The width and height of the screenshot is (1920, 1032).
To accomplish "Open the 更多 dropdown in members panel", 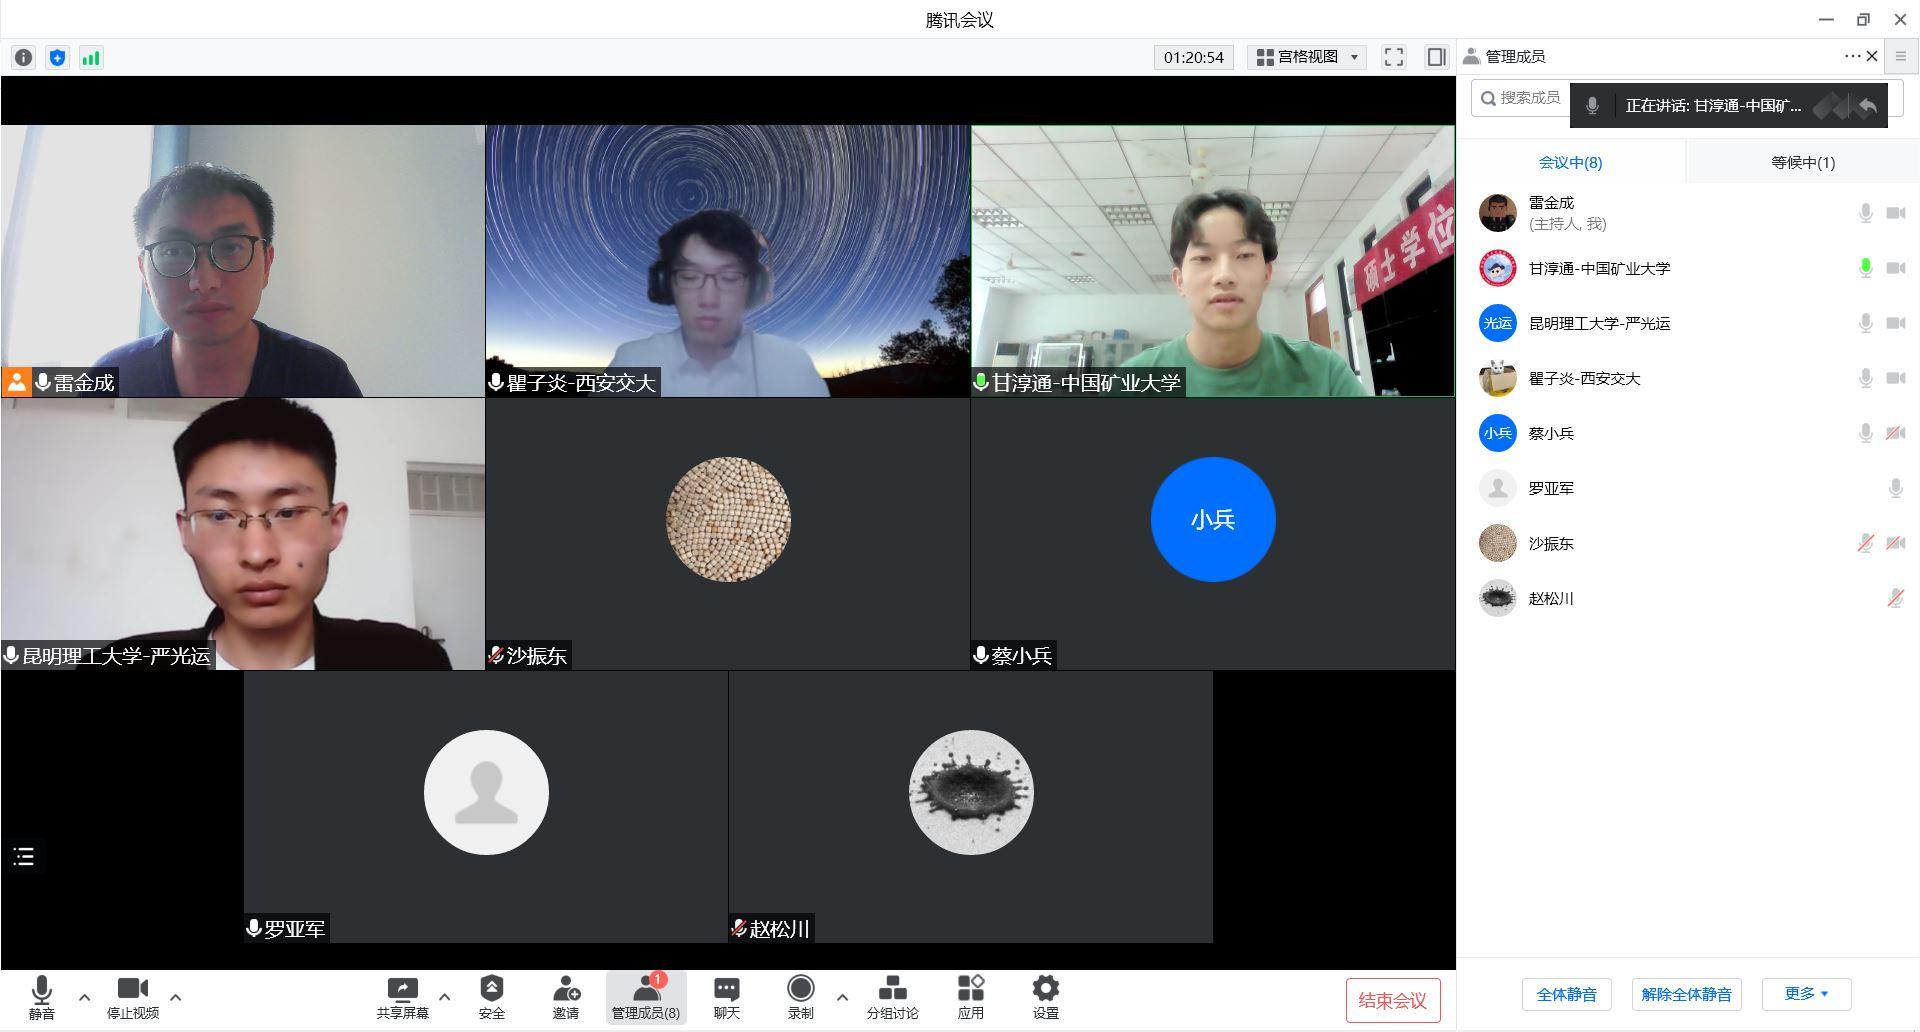I will (1806, 994).
